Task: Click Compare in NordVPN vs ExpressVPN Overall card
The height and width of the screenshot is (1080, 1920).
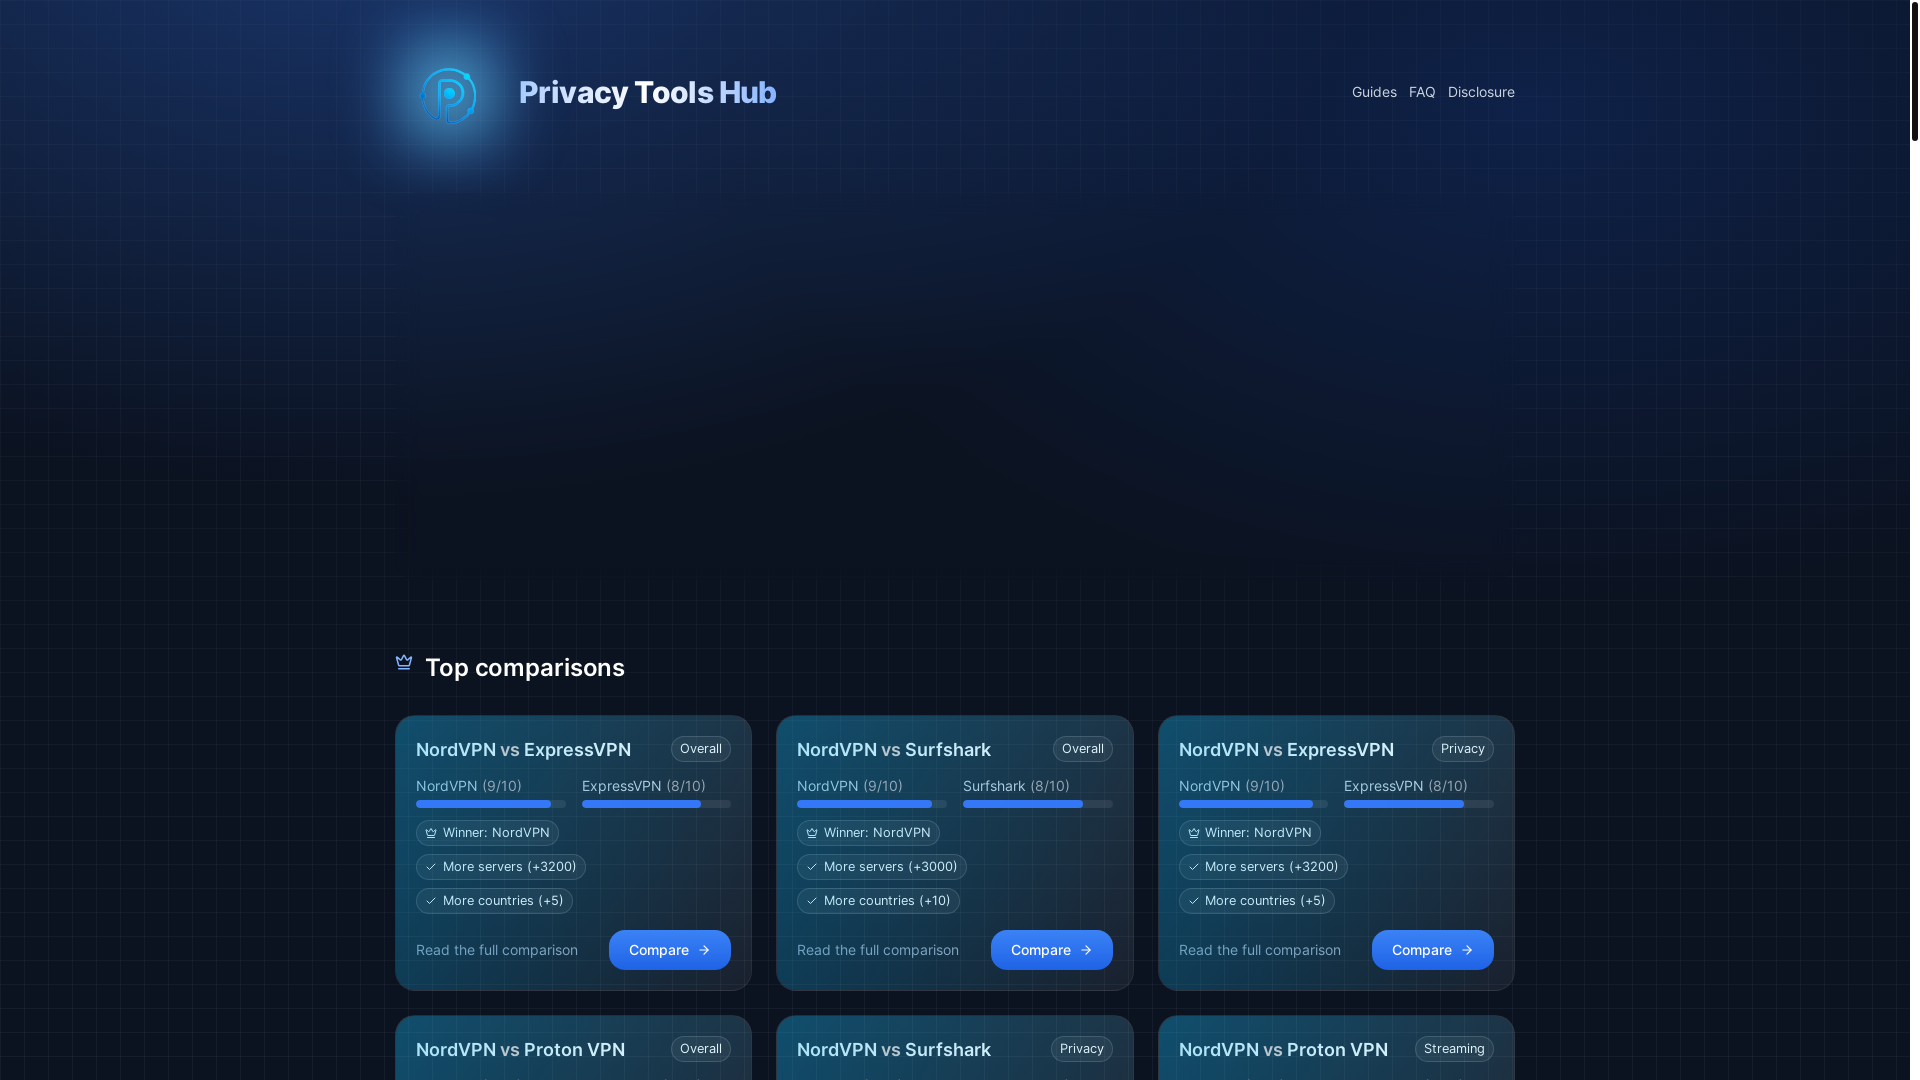Action: tap(670, 950)
